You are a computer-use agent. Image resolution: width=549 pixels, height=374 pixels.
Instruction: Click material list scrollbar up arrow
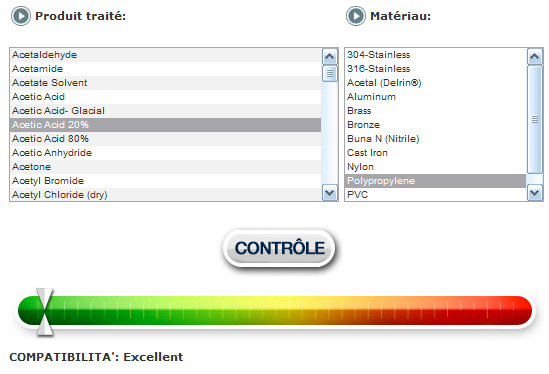(535, 56)
